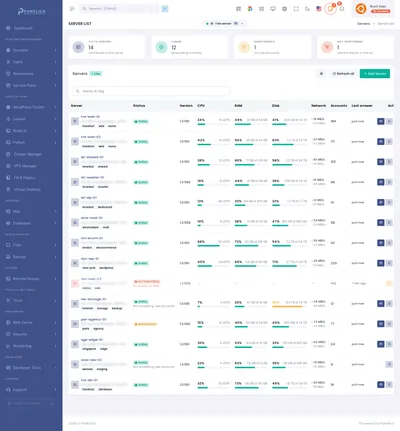Open the Remote Access sidebar menu
The image size is (400, 431).
coord(31,279)
